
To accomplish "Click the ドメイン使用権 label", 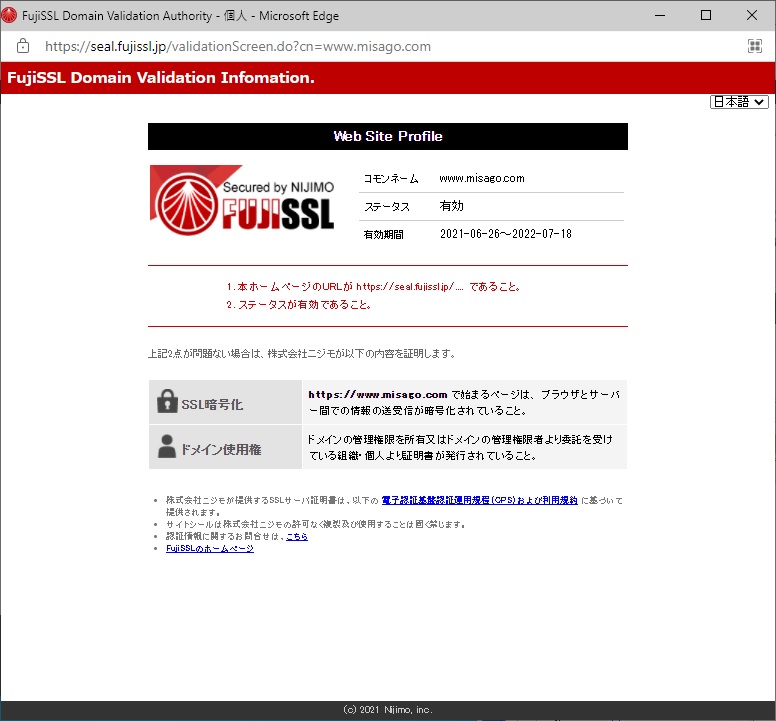I will coord(221,449).
